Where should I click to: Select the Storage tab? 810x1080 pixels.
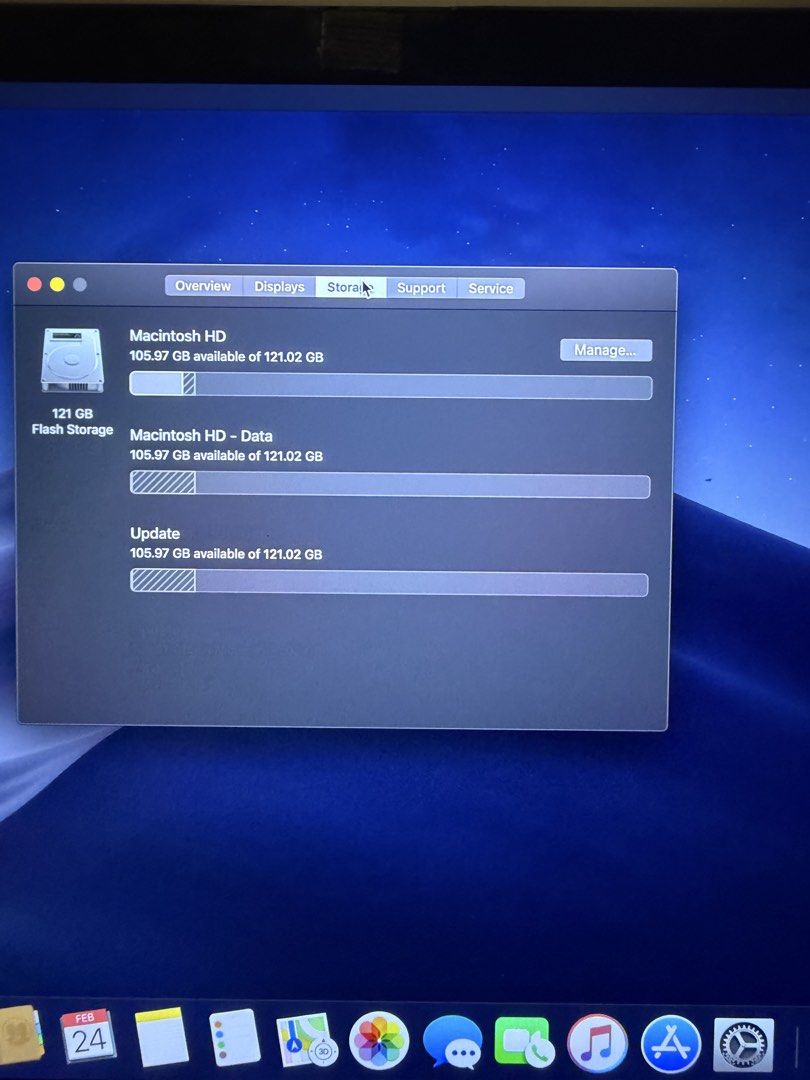(x=351, y=287)
